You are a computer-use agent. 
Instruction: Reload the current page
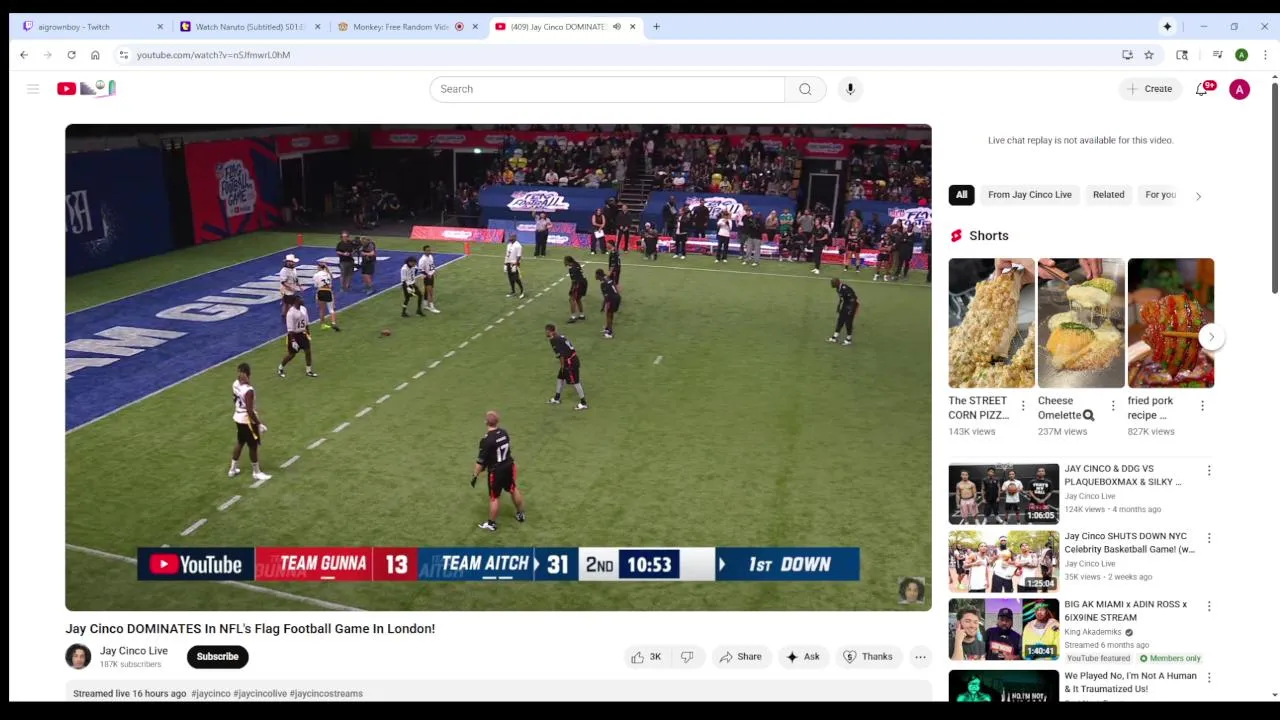[71, 55]
